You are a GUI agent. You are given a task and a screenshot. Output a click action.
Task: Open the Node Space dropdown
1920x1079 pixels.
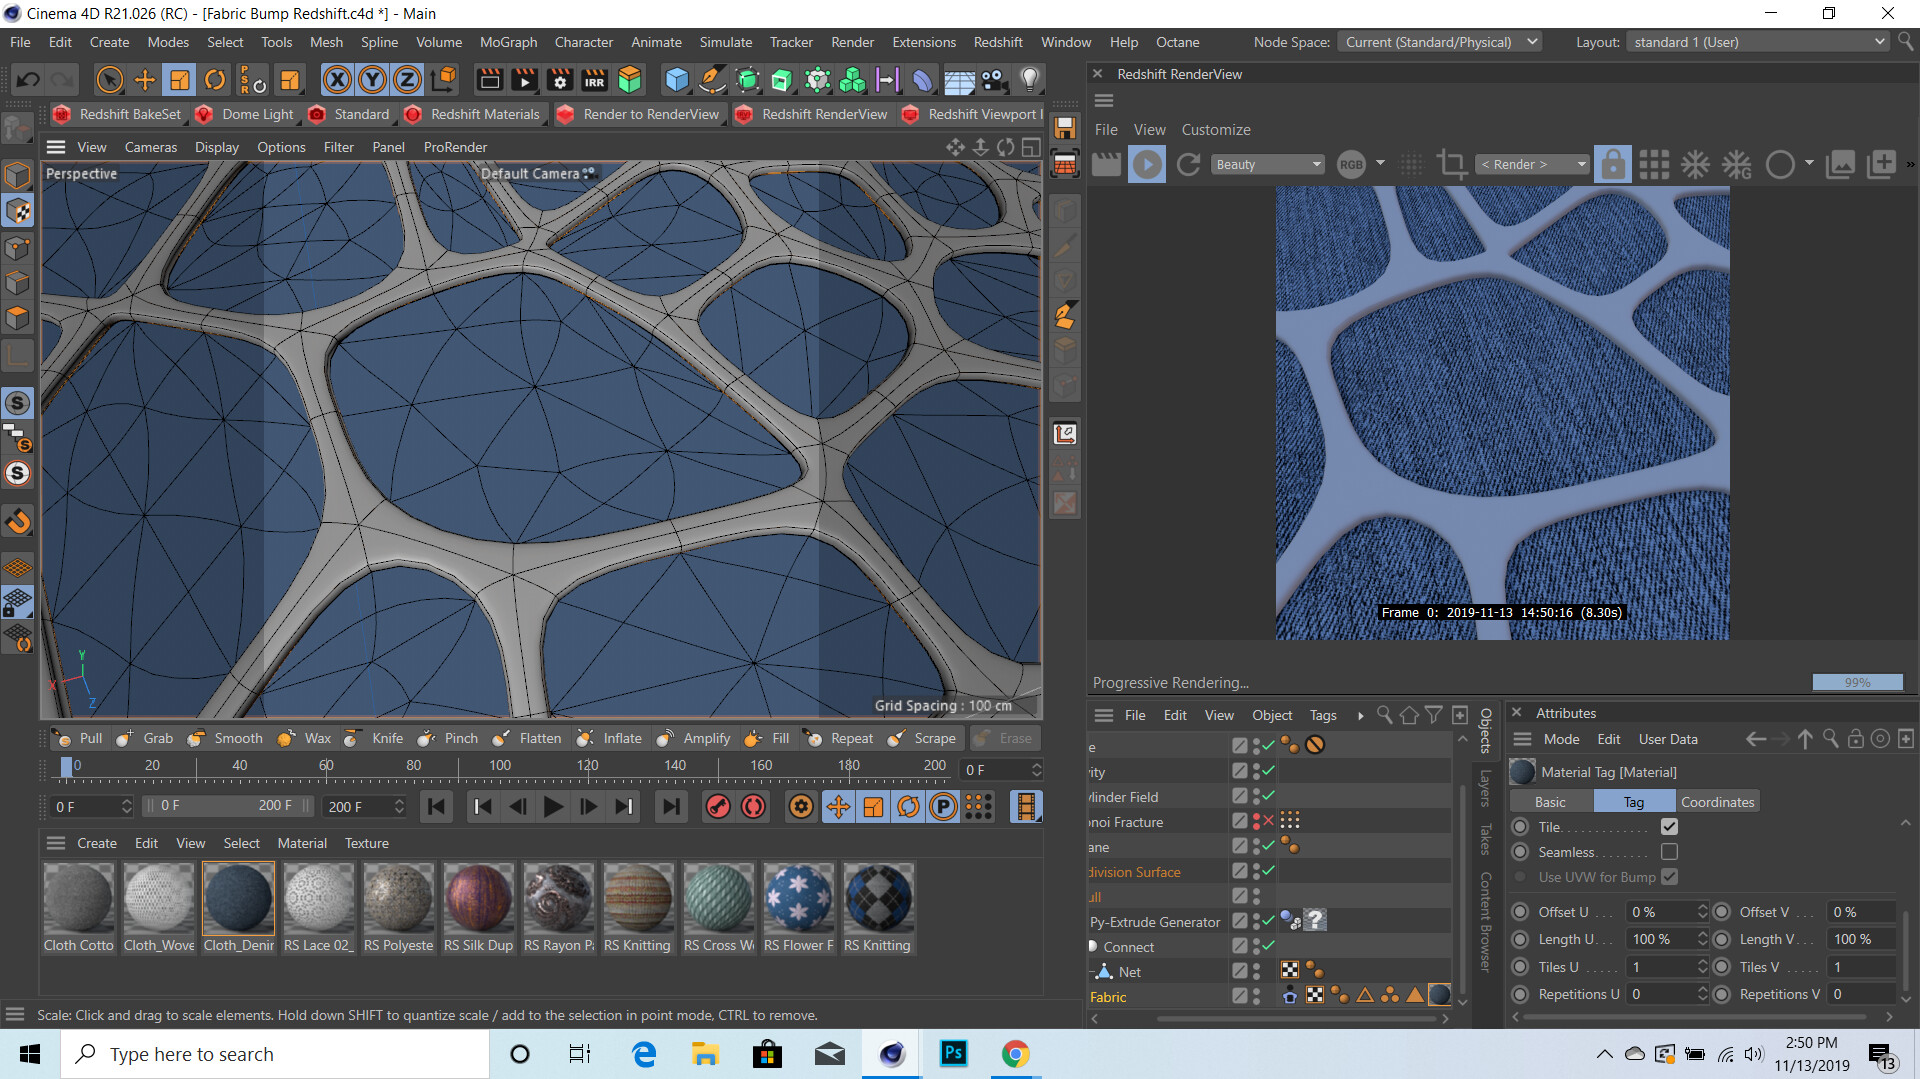(x=1440, y=42)
